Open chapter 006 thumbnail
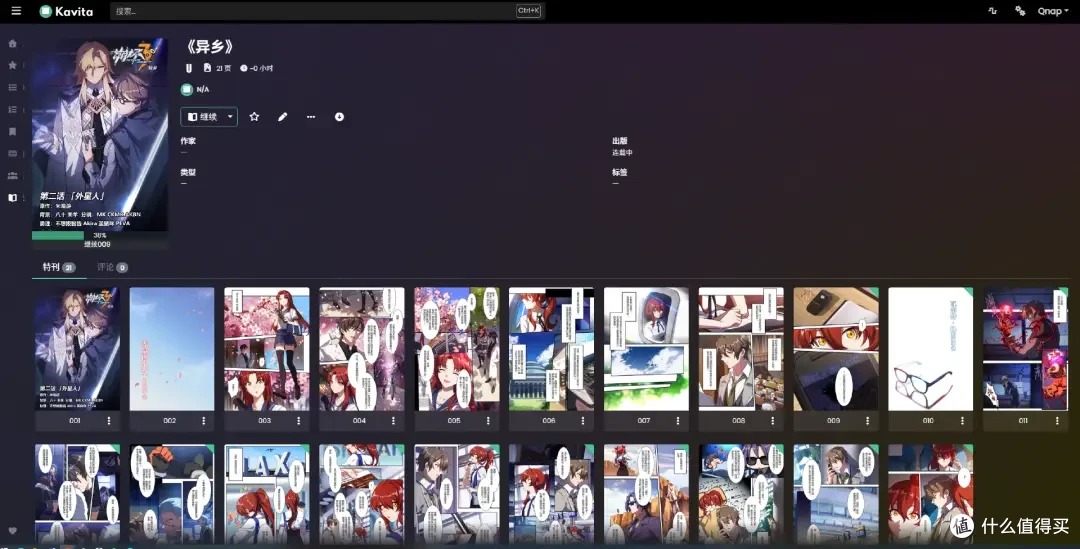 point(551,349)
